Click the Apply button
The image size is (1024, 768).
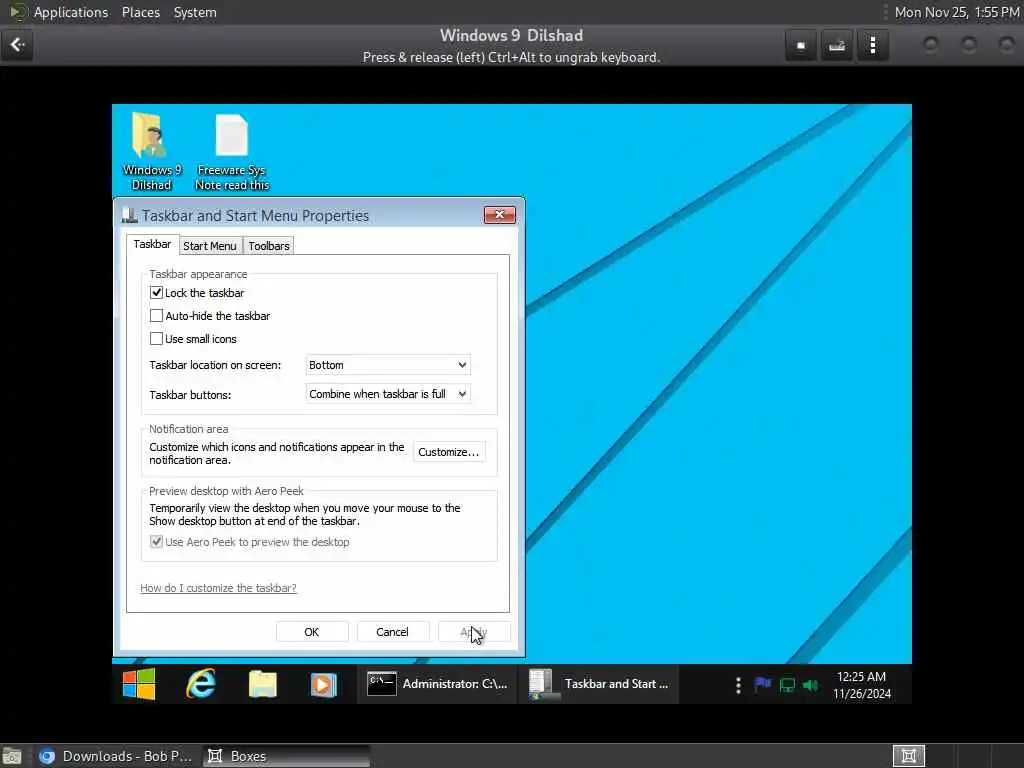pos(473,632)
